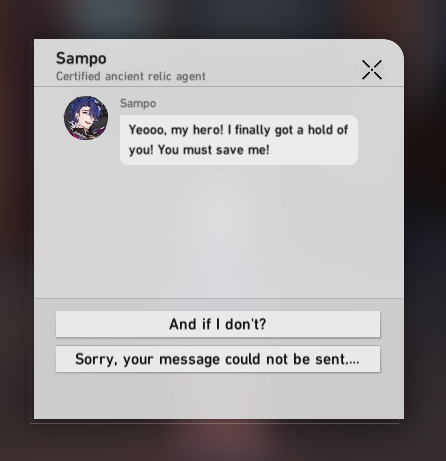Click Sampo's "Yeooo, my hero!" message bubble
The width and height of the screenshot is (446, 461).
[239, 140]
